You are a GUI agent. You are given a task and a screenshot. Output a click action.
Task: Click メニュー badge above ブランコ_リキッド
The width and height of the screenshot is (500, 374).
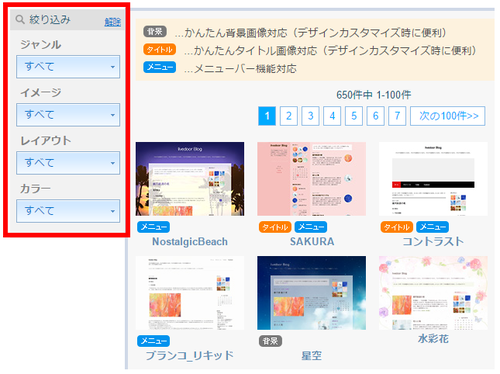coord(153,341)
